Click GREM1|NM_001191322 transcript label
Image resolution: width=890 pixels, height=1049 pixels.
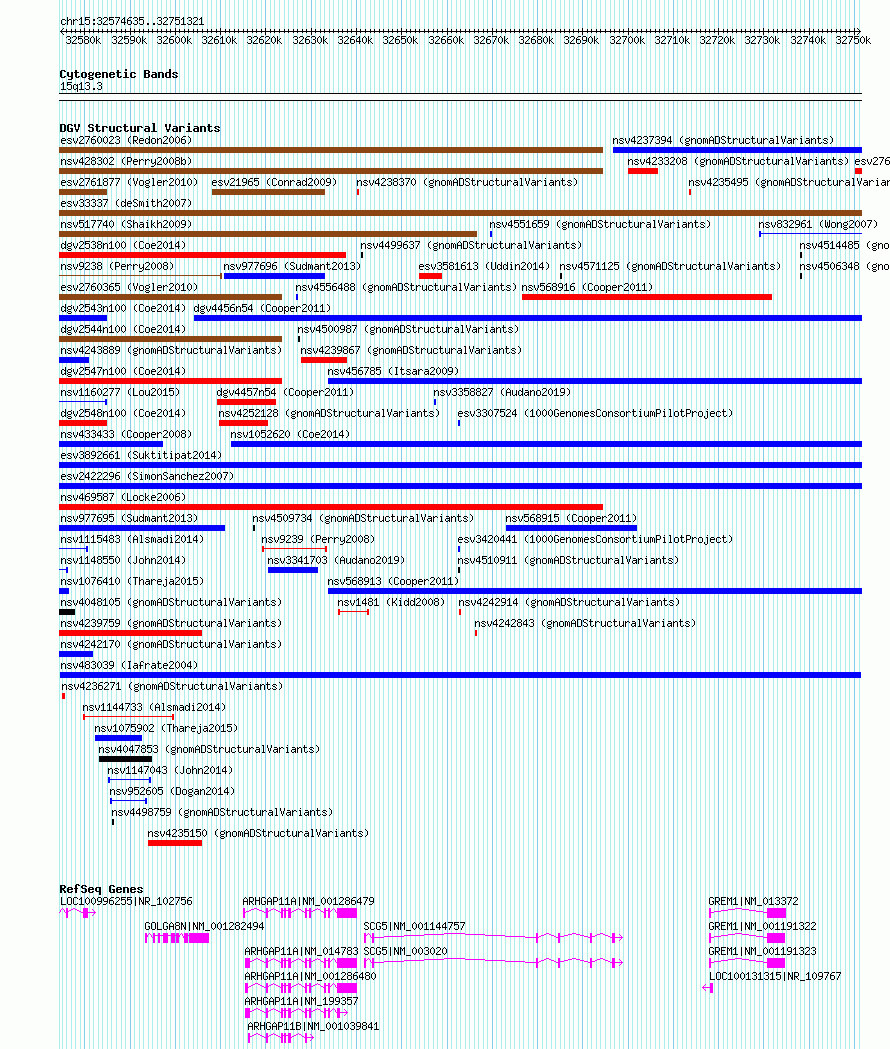pos(762,927)
